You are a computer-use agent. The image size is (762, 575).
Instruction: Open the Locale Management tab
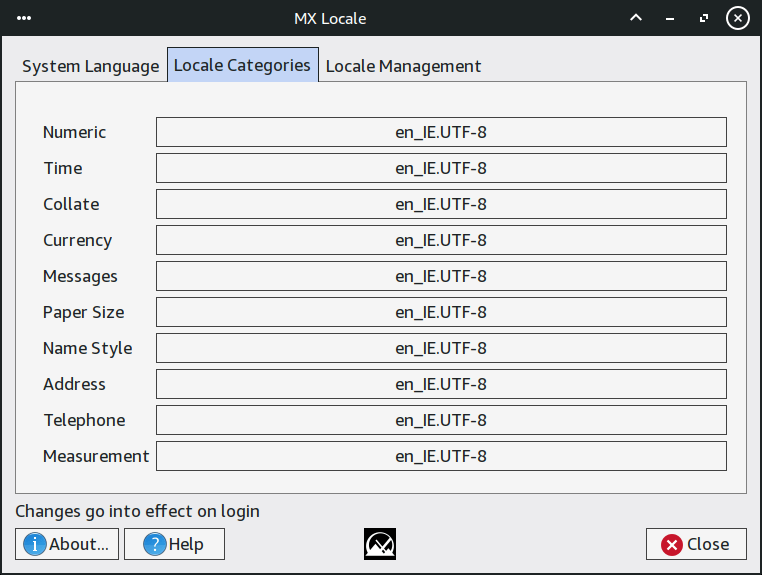[403, 66]
